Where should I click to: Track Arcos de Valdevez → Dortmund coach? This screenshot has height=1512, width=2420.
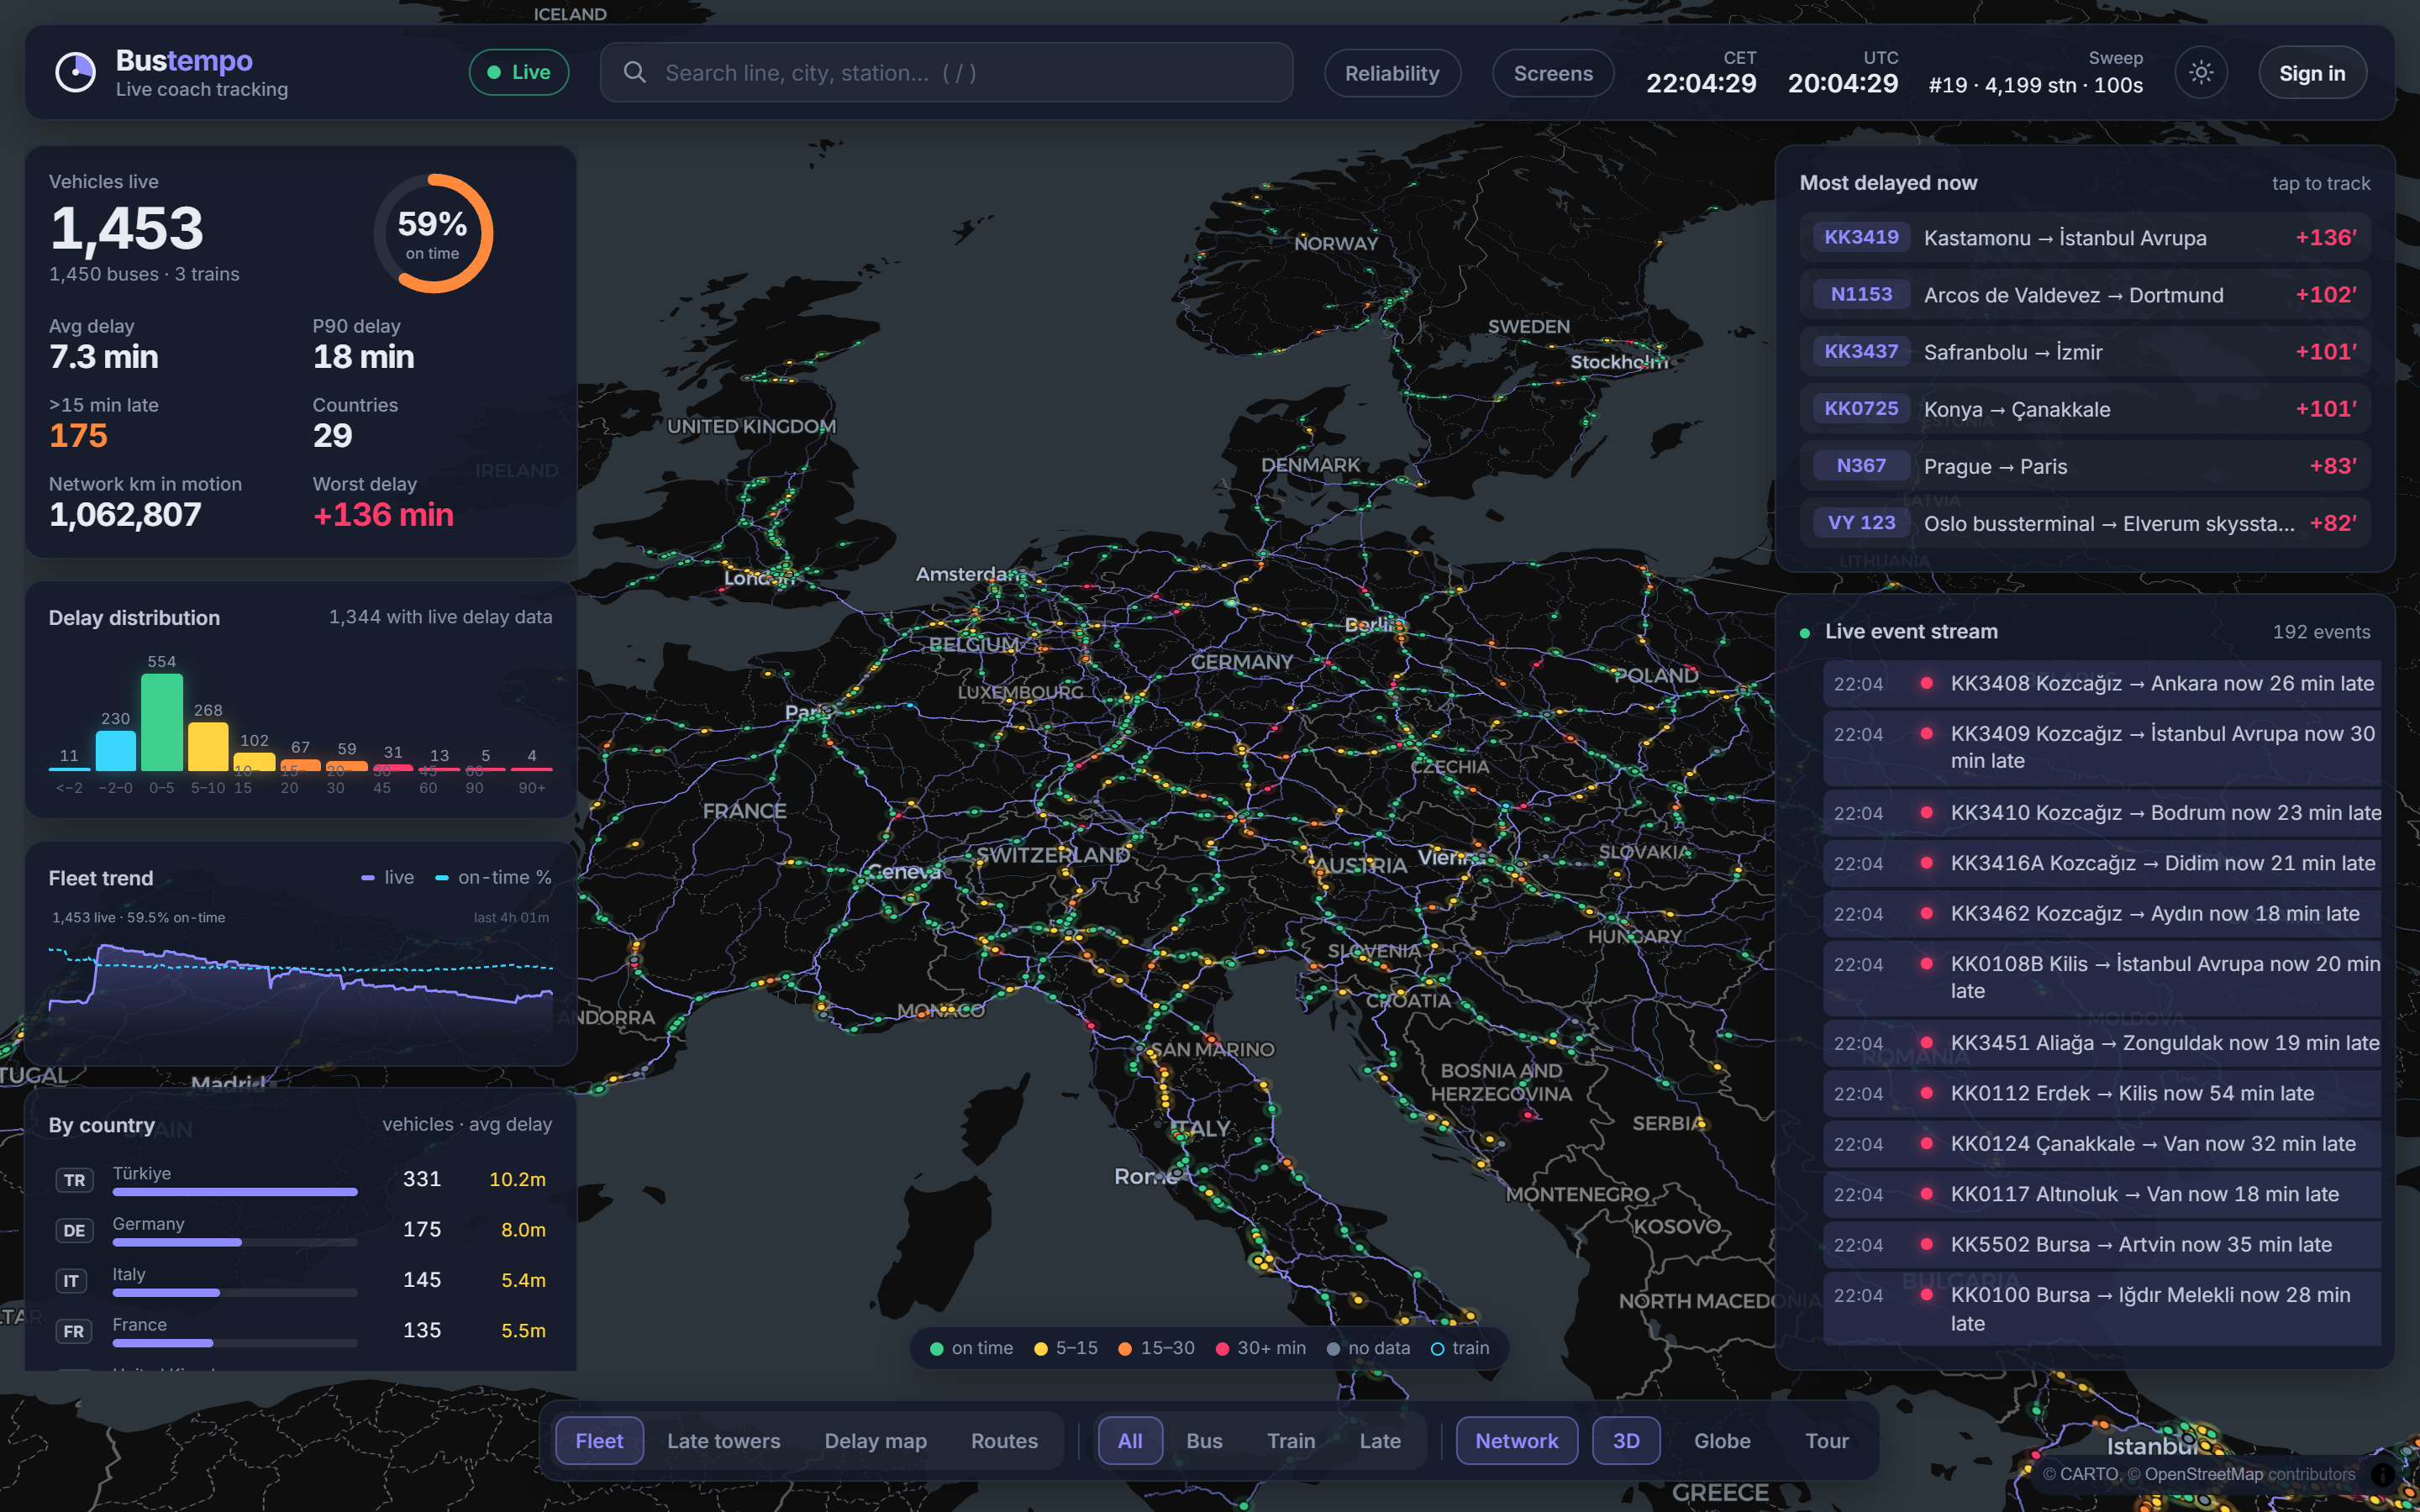[2085, 295]
